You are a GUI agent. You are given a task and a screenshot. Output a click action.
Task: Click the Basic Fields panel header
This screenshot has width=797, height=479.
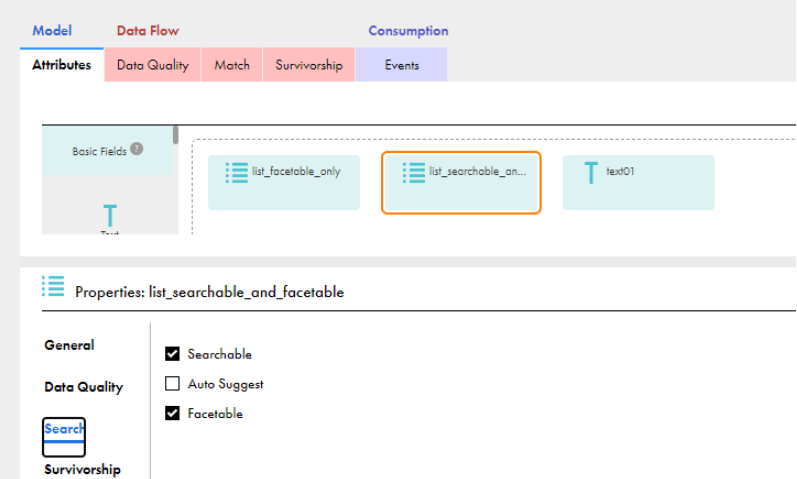[x=107, y=151]
